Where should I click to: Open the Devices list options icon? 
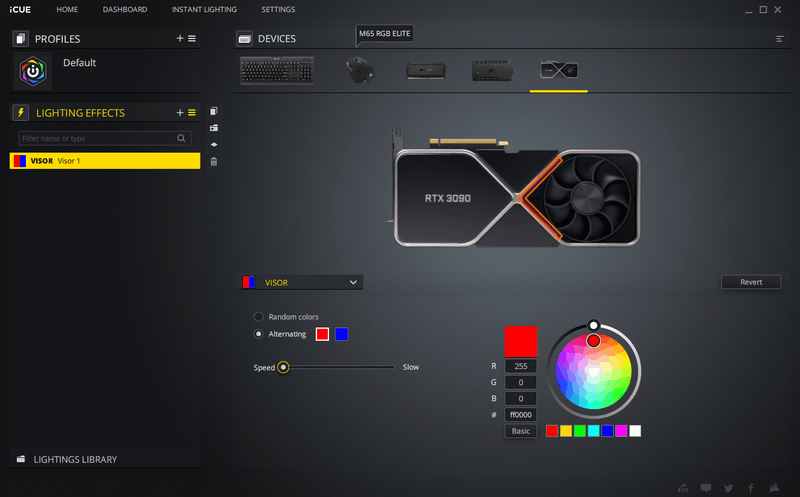pyautogui.click(x=780, y=39)
